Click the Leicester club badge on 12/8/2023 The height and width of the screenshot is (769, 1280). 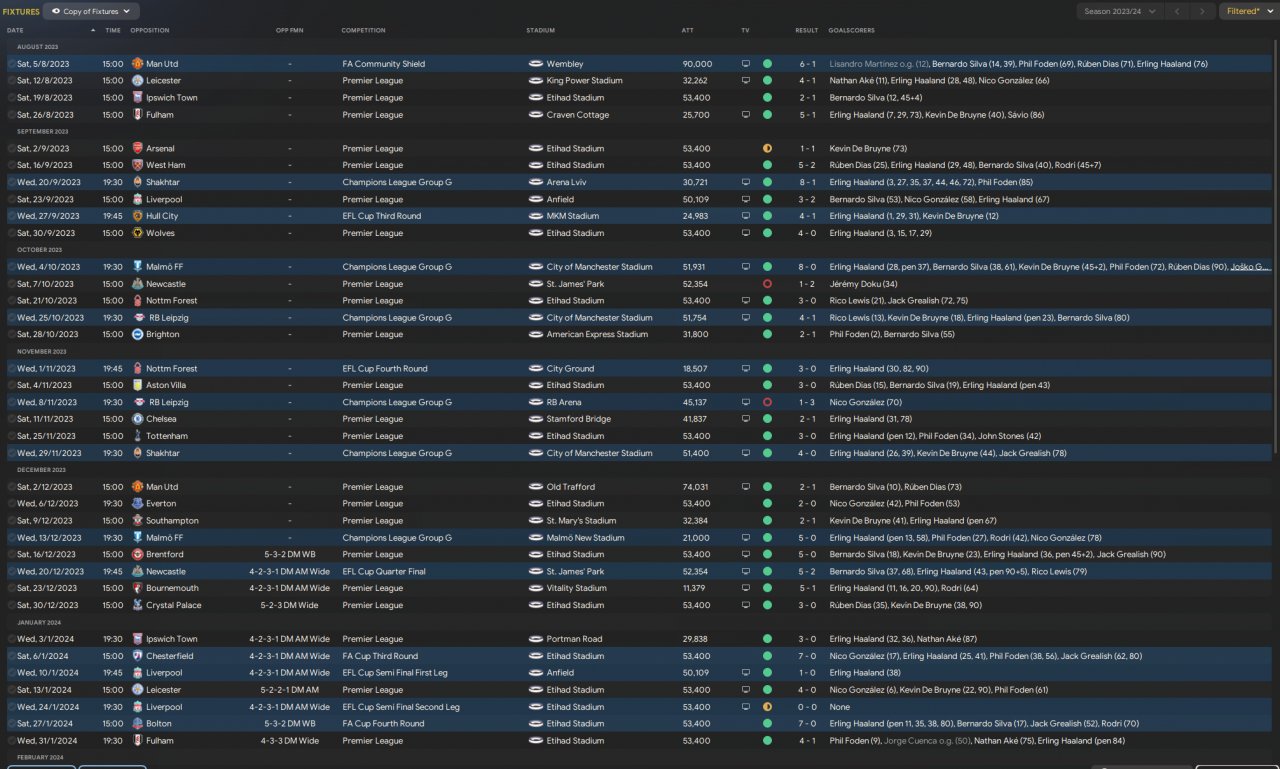pyautogui.click(x=137, y=81)
